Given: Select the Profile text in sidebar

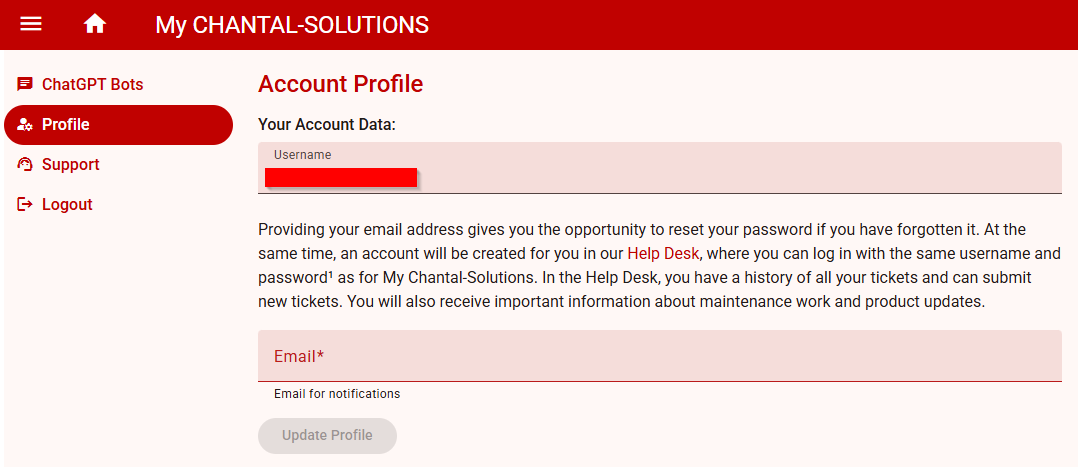Looking at the screenshot, I should [66, 125].
